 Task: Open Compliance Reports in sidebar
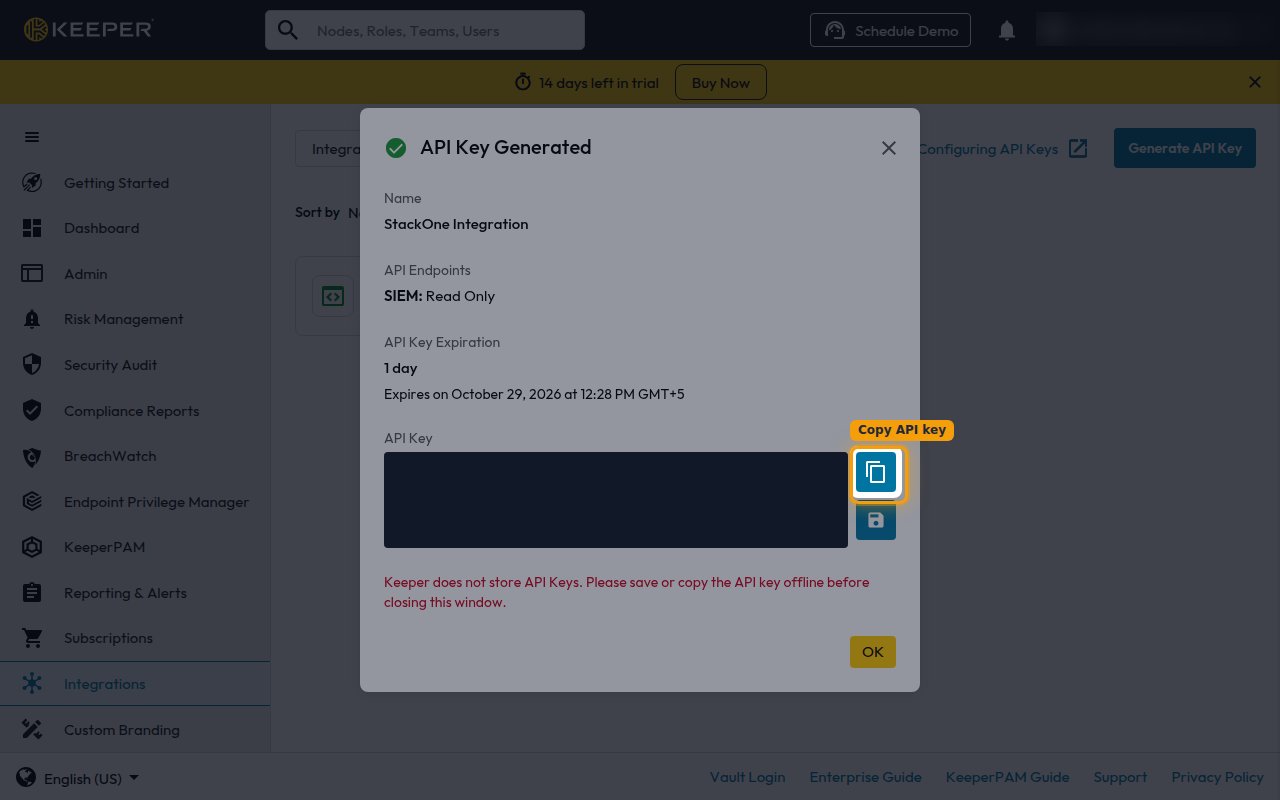[135, 411]
